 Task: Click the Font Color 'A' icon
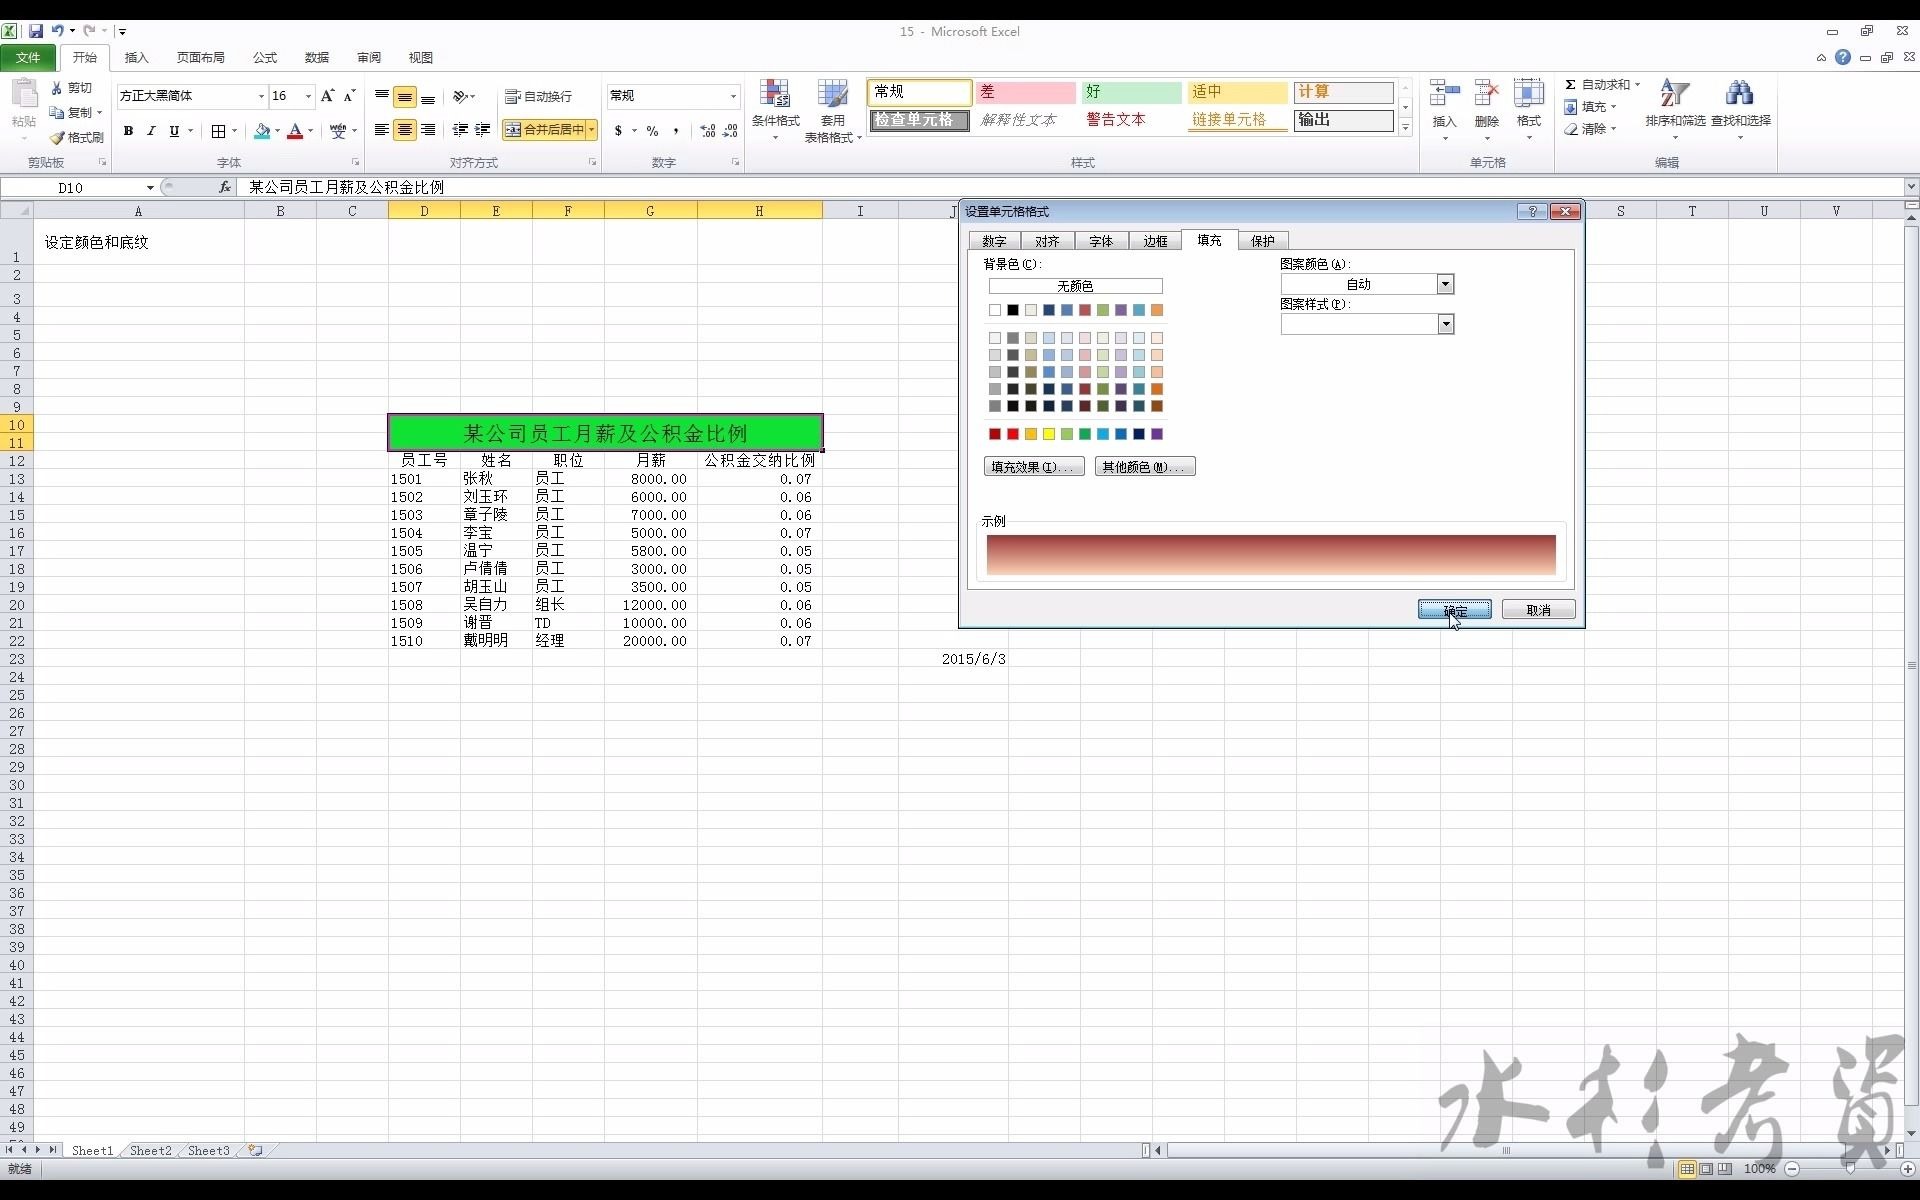(x=295, y=131)
